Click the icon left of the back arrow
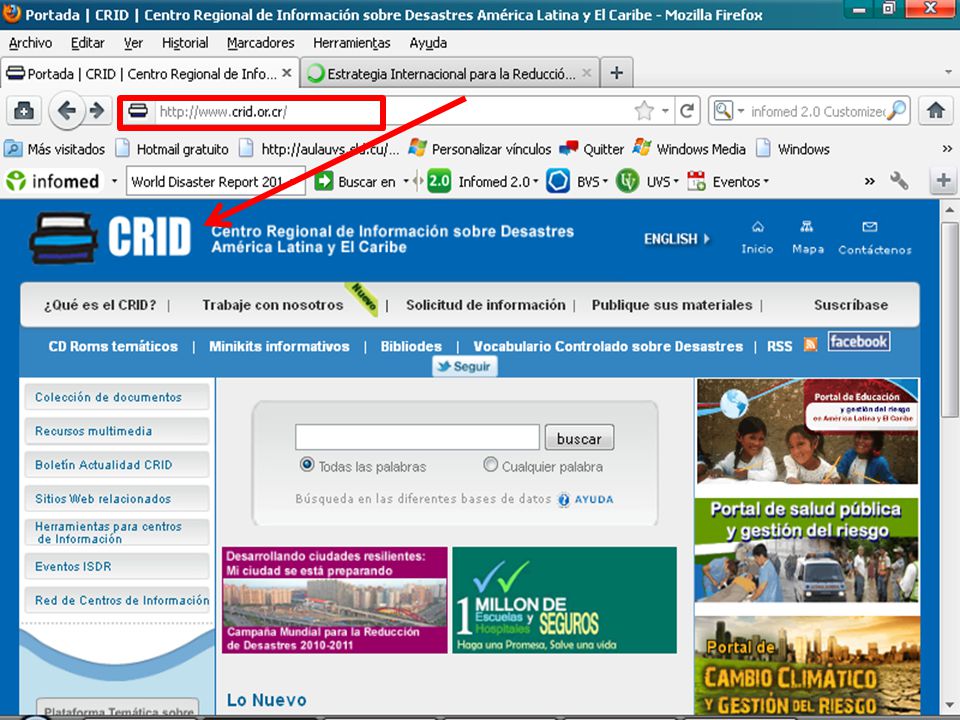Screen dimensions: 960x720 pyautogui.click(x=24, y=111)
